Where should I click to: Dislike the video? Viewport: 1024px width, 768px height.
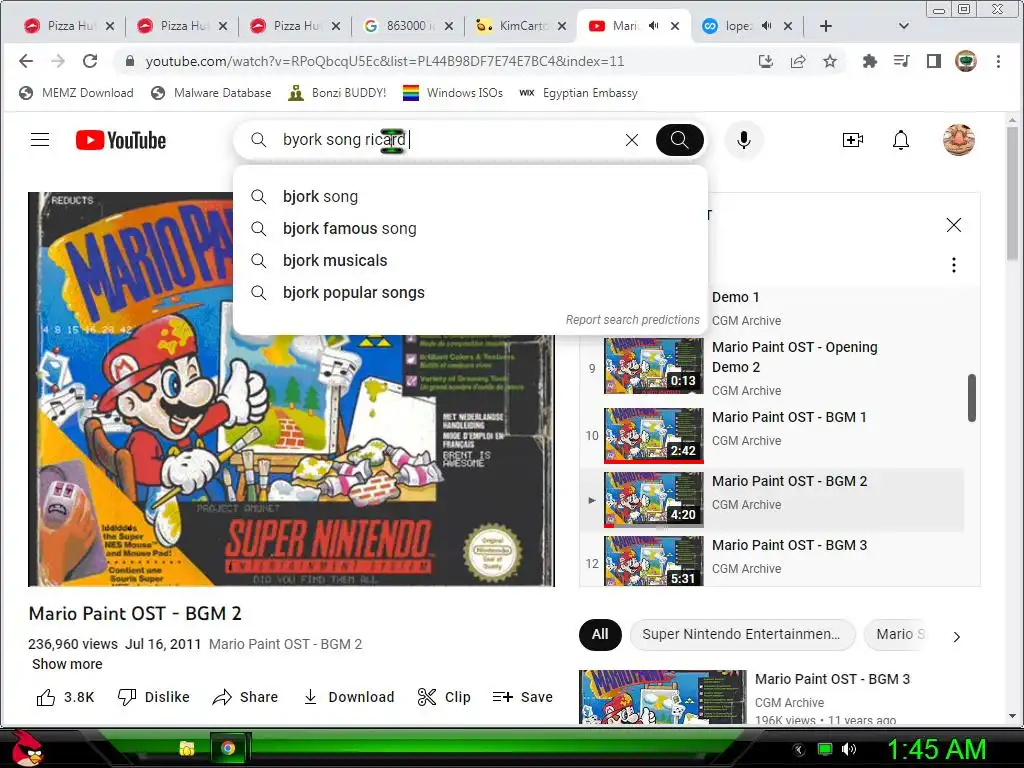153,697
